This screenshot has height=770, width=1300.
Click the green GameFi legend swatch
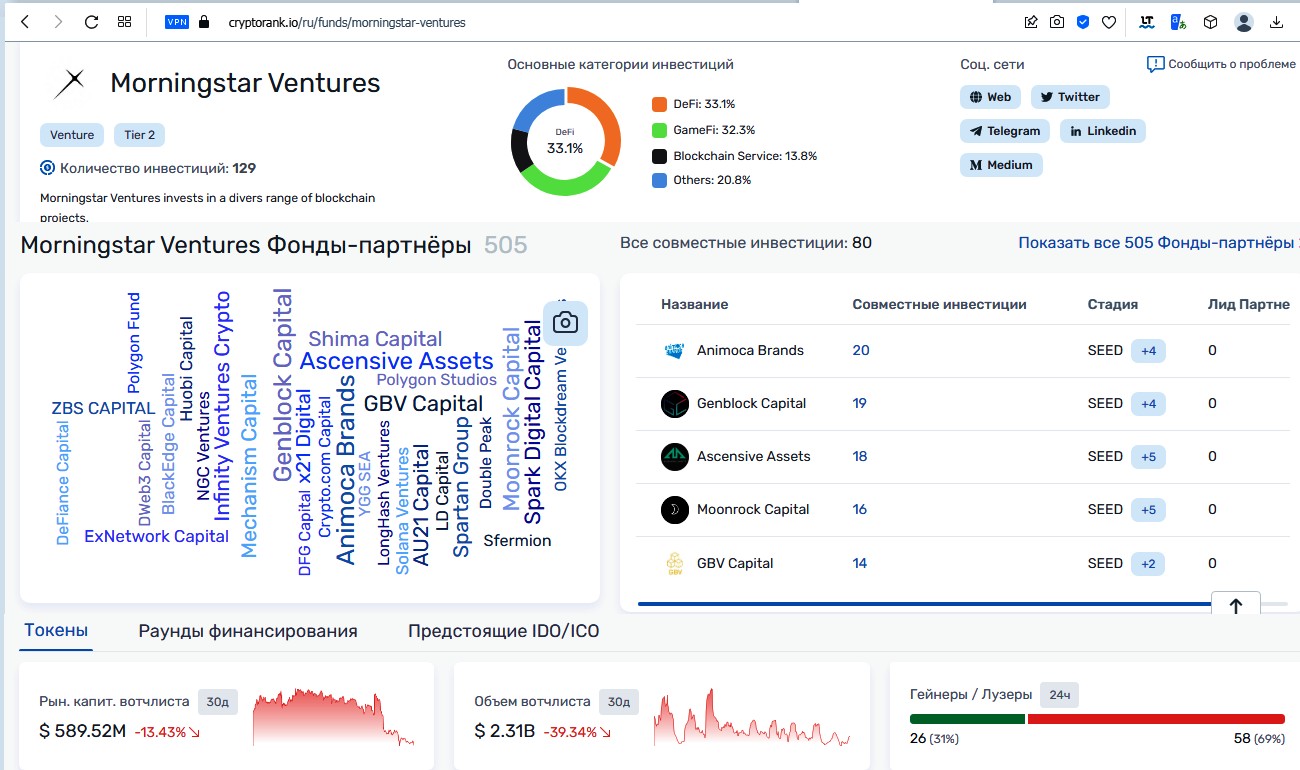tap(659, 130)
